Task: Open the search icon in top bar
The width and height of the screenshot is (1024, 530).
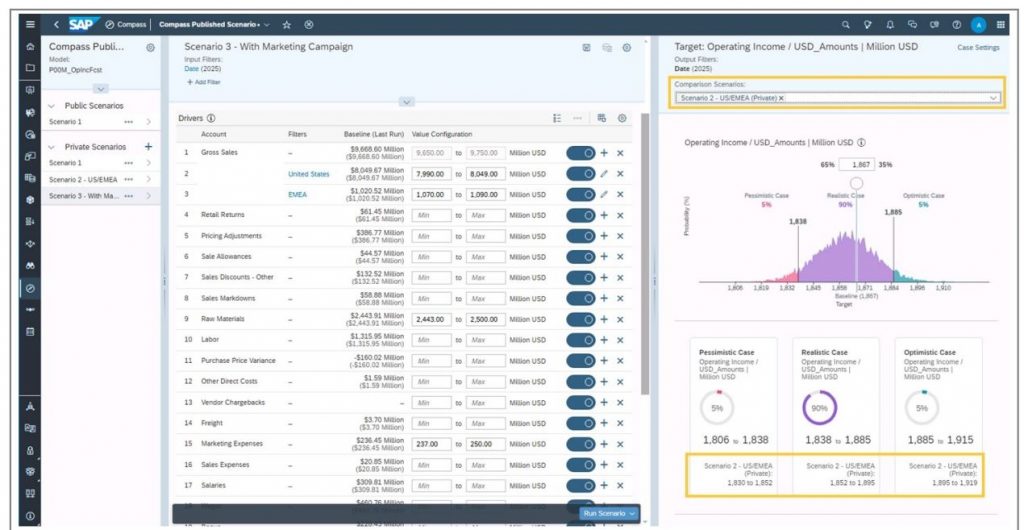Action: point(846,23)
